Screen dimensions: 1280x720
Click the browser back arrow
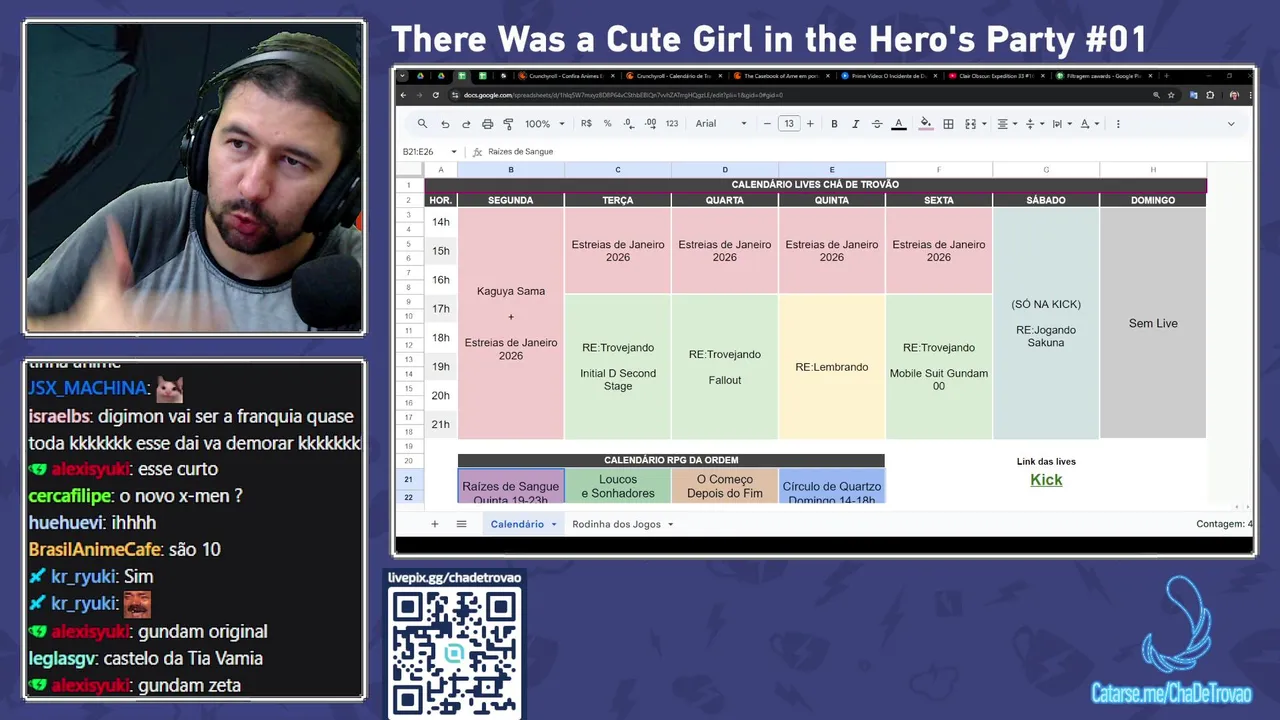tap(404, 95)
